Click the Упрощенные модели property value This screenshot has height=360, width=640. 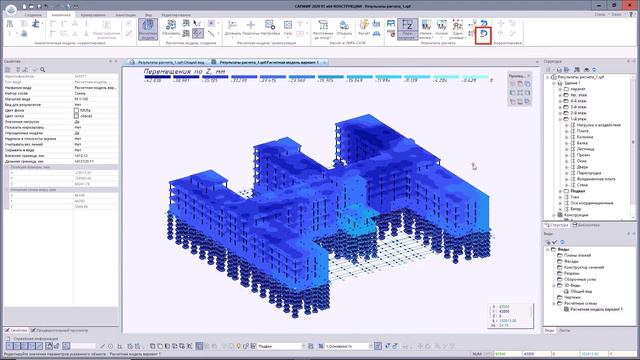[96, 133]
